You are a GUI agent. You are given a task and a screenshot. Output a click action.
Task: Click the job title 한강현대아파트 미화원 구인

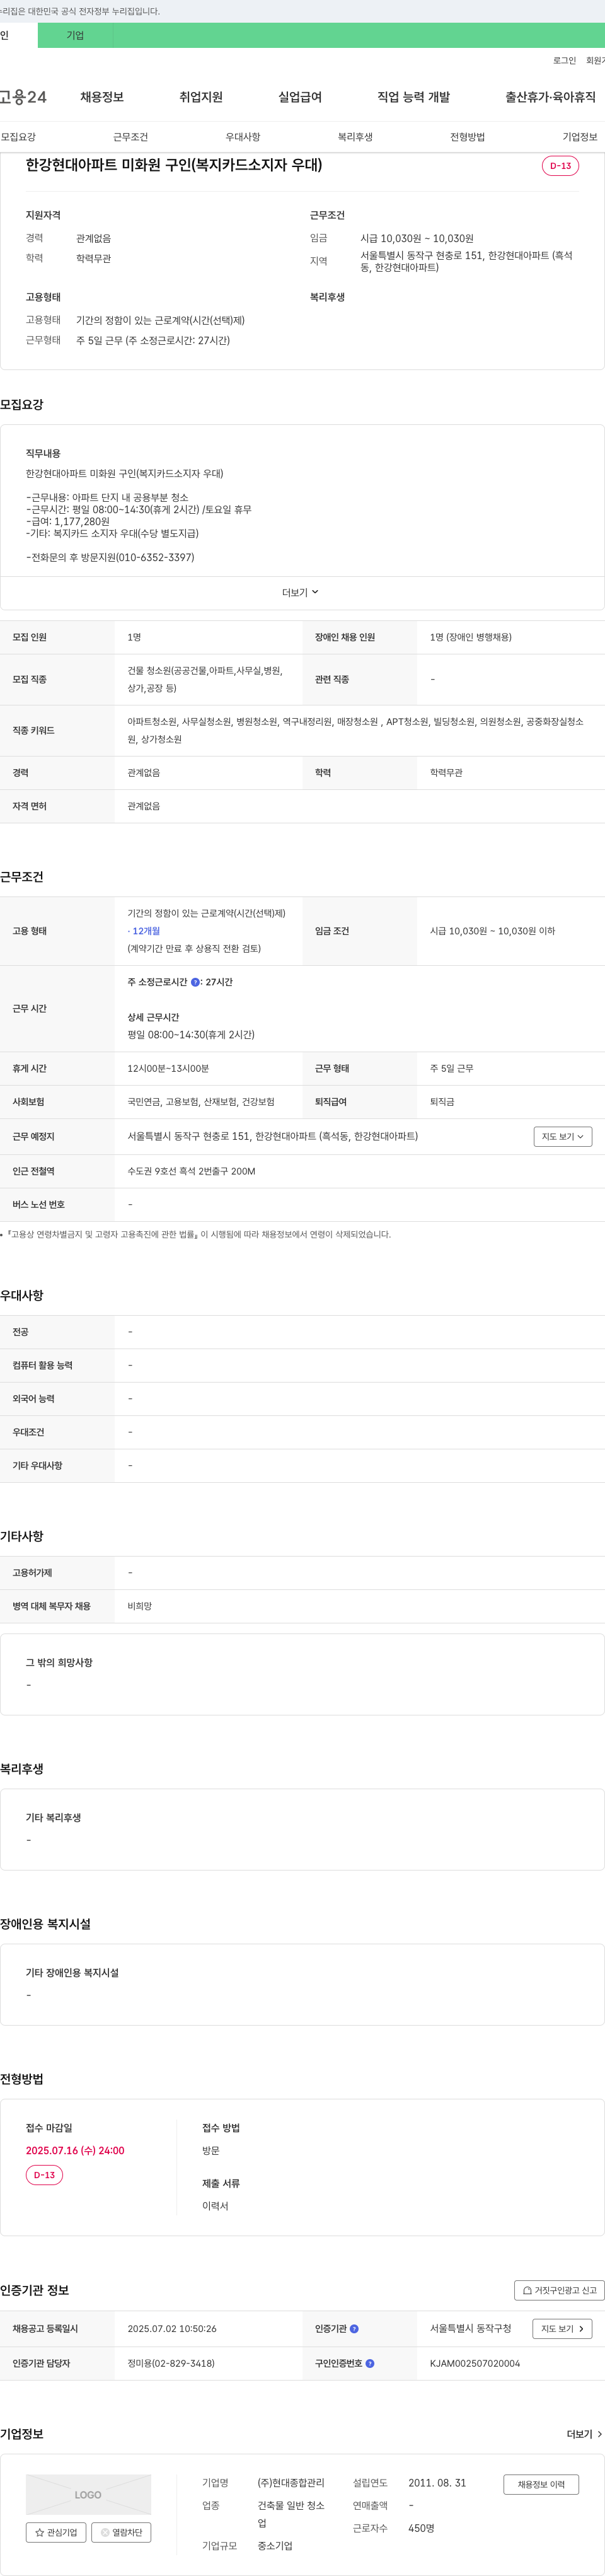[174, 165]
